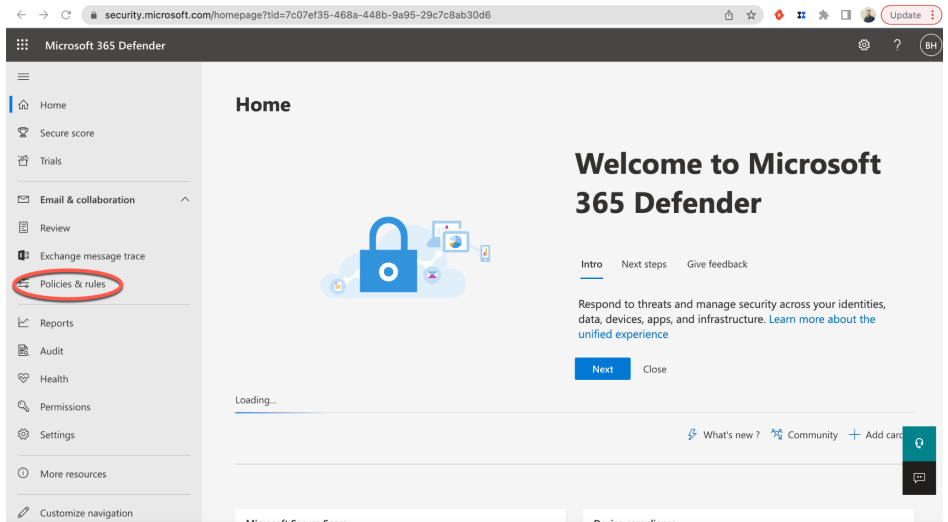Click the Permissions key icon

[24, 406]
